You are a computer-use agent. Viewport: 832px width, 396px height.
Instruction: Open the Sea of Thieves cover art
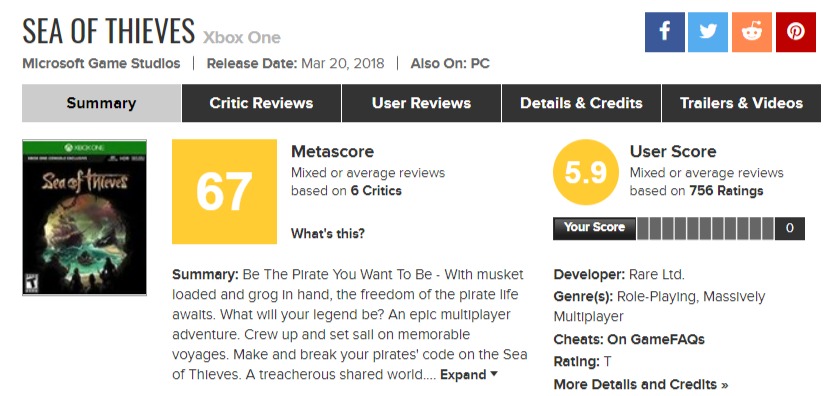coord(84,217)
